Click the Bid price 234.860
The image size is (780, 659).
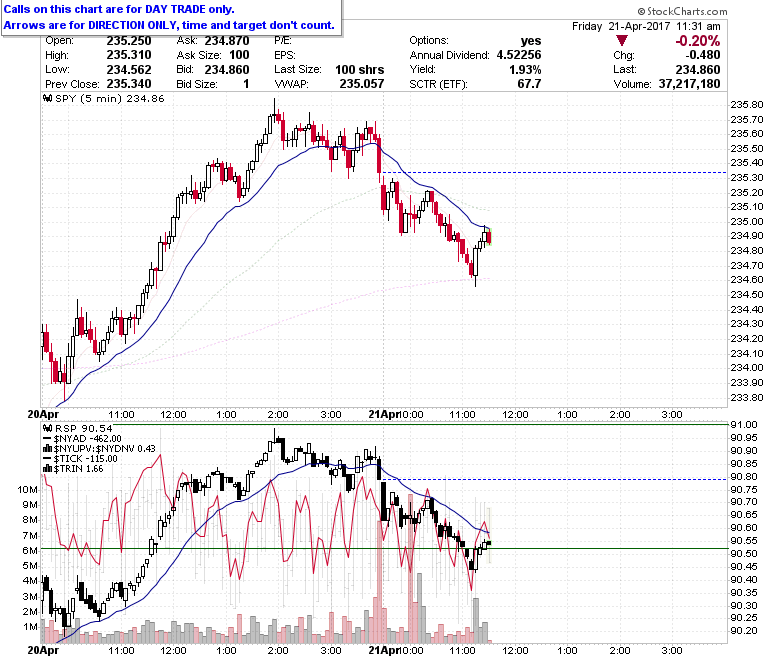pos(227,70)
